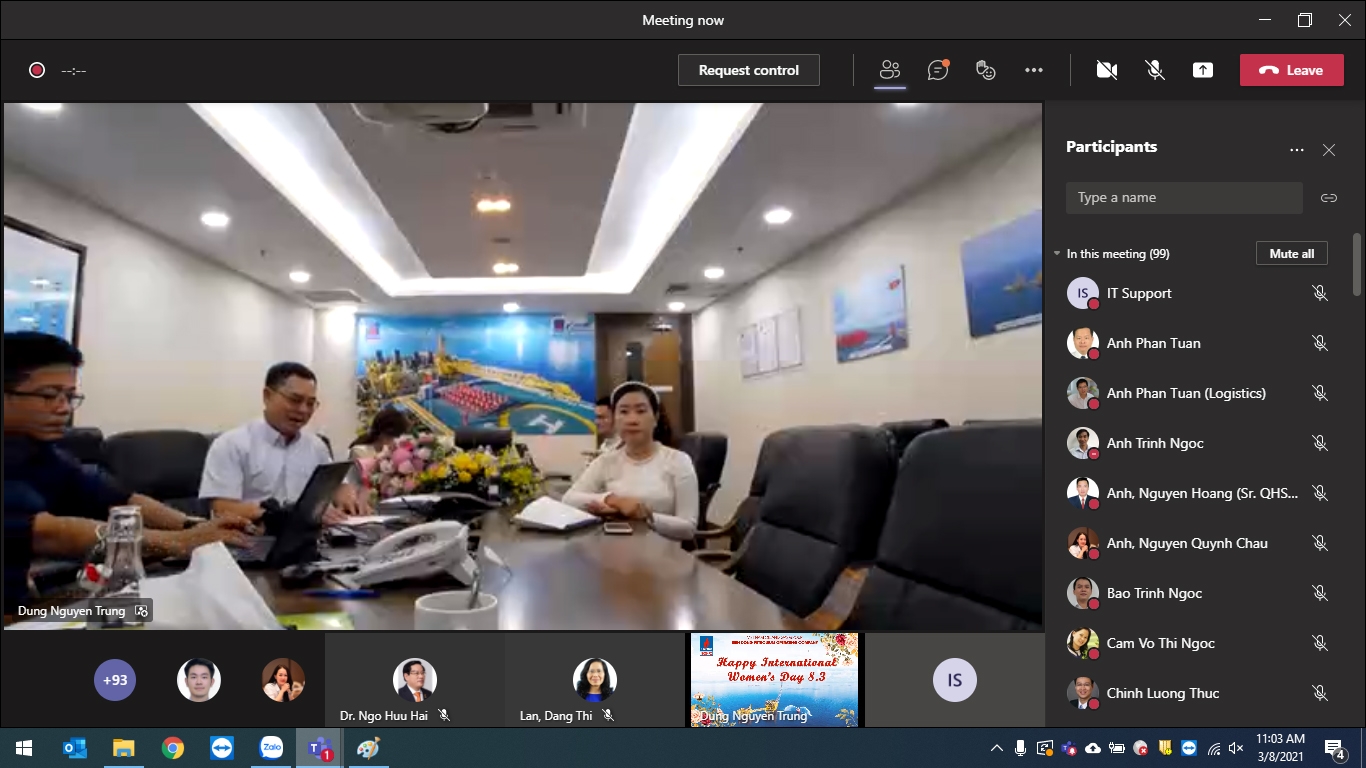This screenshot has width=1366, height=768.
Task: Click the recording indicator icon
Action: coord(37,70)
